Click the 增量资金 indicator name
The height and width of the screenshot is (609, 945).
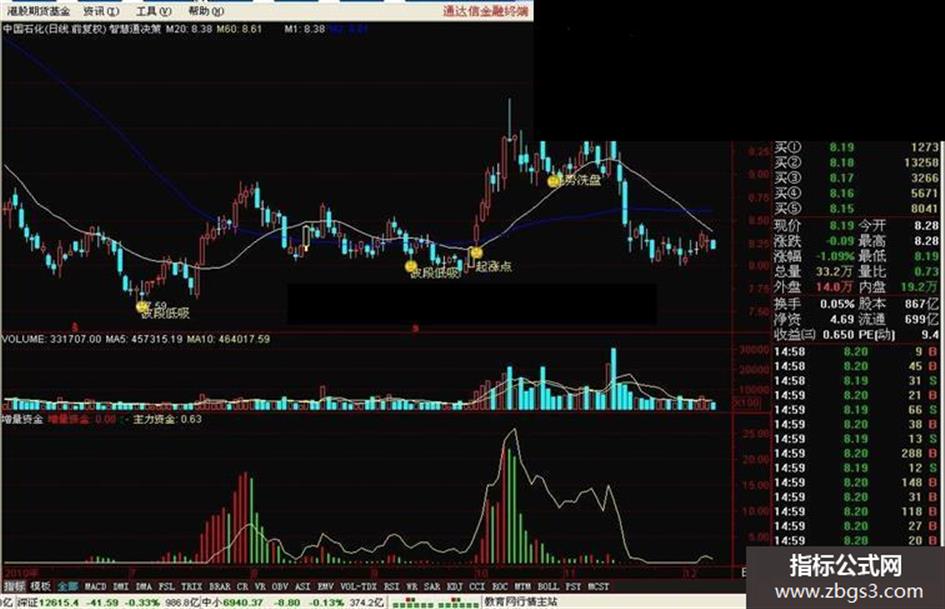coord(22,419)
